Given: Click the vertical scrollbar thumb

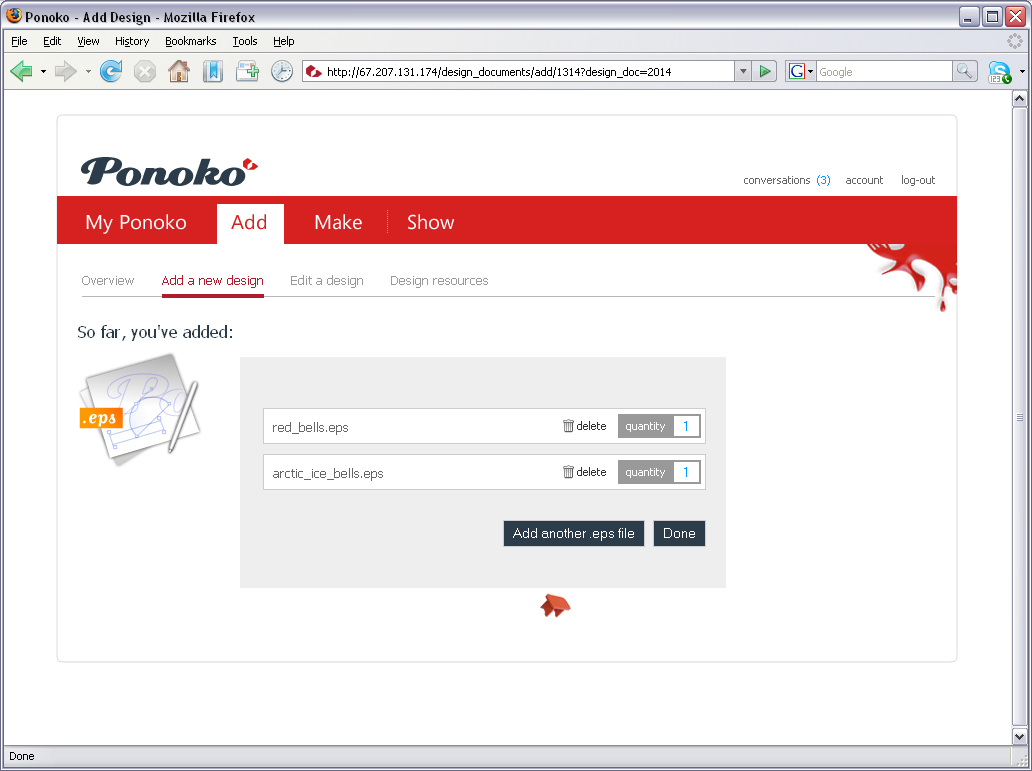Looking at the screenshot, I should click(x=1019, y=417).
